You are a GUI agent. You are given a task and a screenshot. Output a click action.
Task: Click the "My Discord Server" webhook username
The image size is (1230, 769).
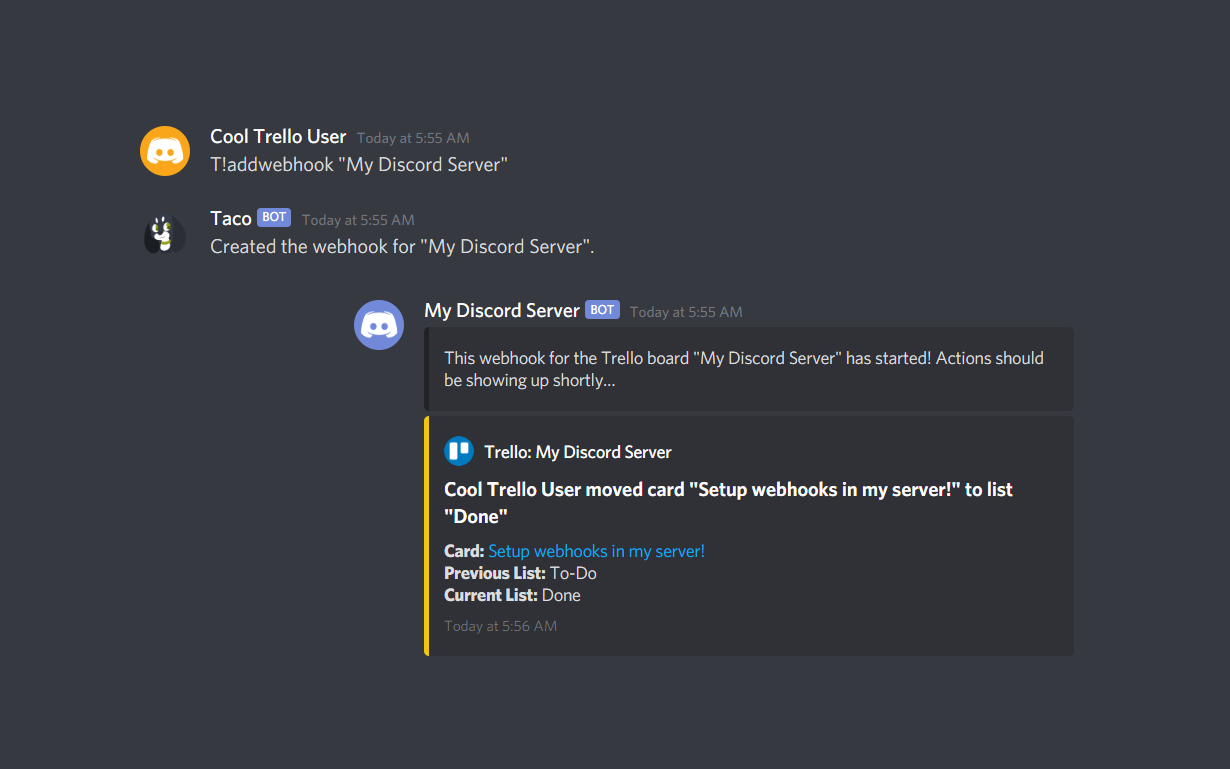tap(502, 311)
